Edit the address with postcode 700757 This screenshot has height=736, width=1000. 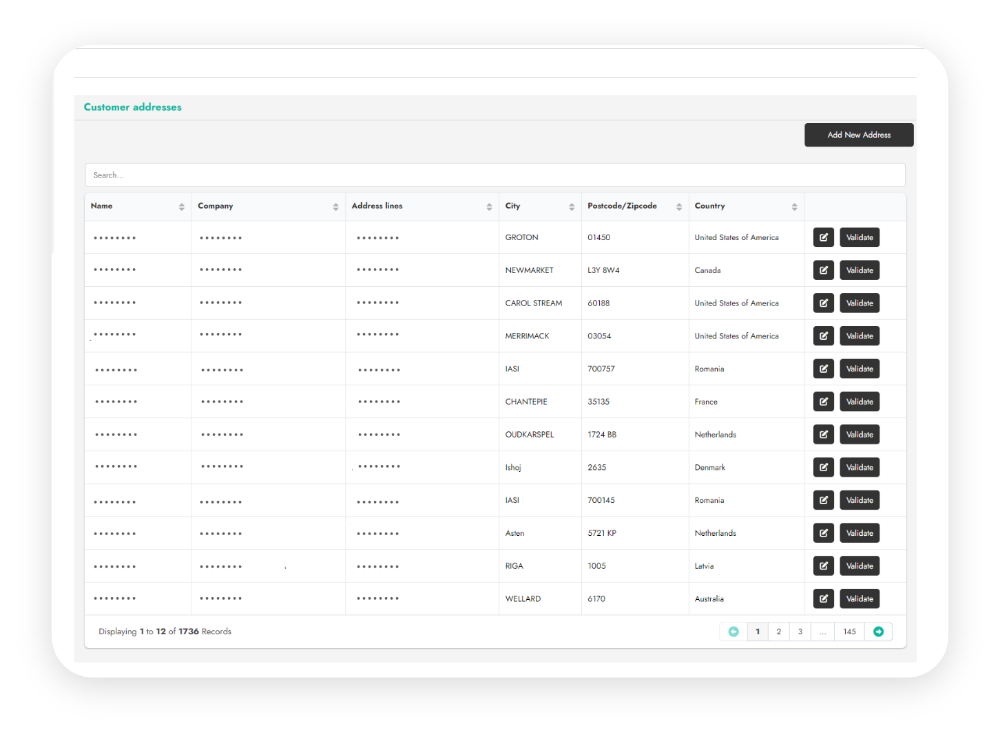[823, 369]
